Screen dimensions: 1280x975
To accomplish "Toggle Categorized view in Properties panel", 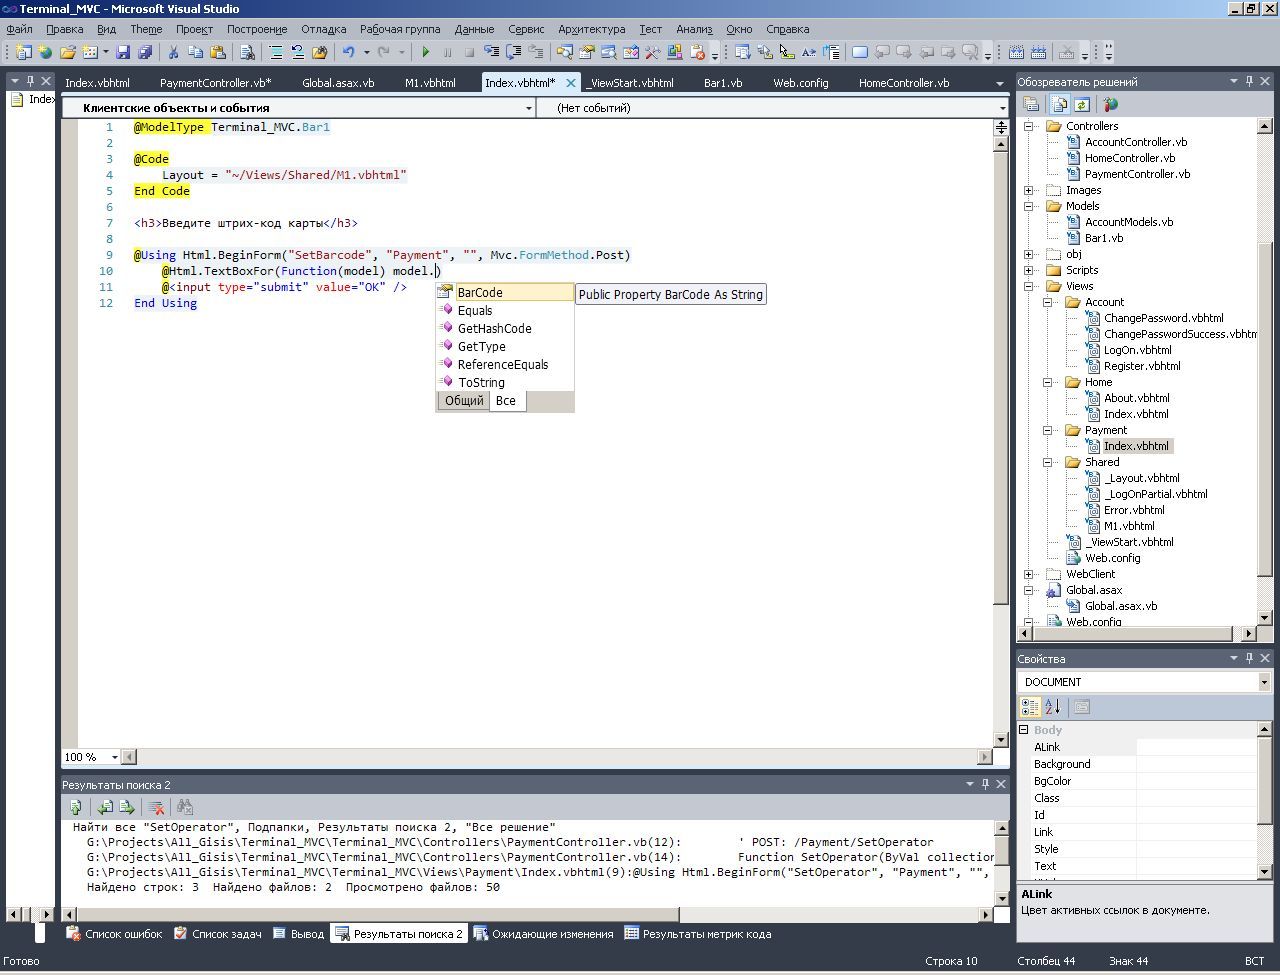I will coord(1030,707).
